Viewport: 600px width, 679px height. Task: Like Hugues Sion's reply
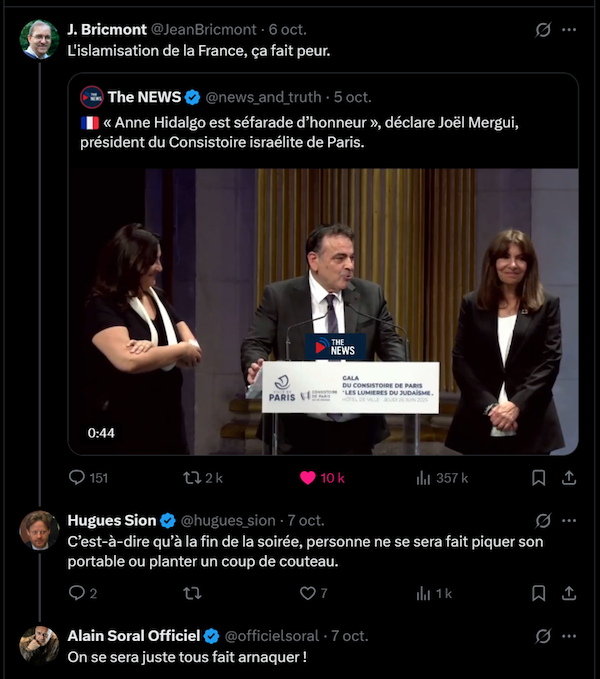click(x=308, y=593)
